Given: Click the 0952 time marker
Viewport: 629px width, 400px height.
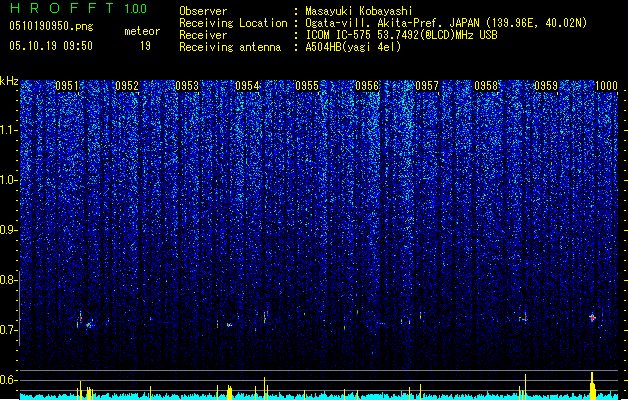Looking at the screenshot, I should tap(127, 86).
